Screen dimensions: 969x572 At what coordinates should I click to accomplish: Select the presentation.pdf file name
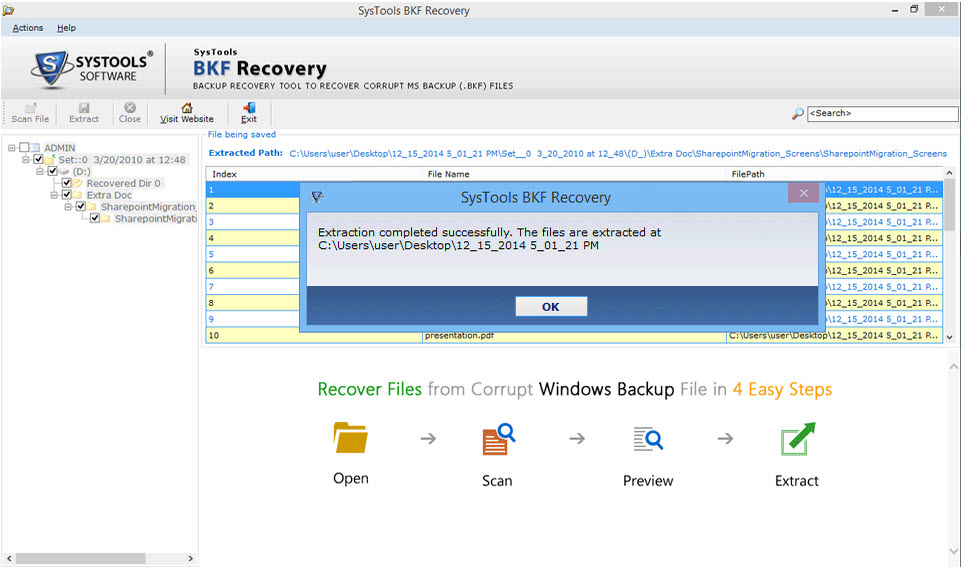pos(459,335)
